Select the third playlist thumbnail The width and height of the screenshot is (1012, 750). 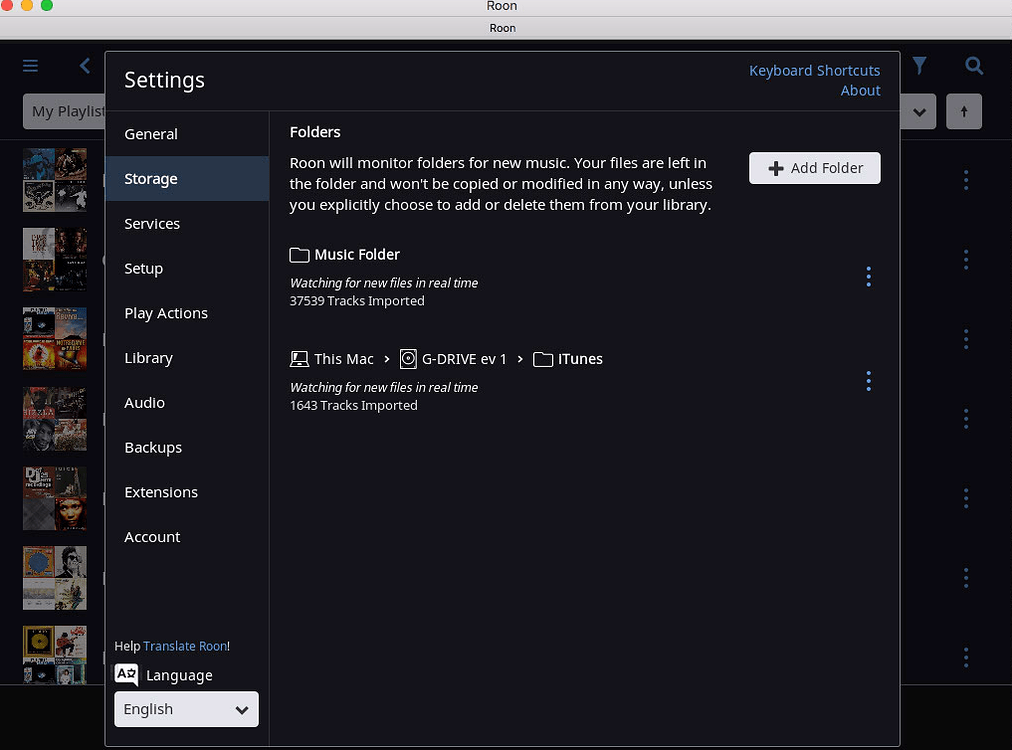(x=55, y=339)
